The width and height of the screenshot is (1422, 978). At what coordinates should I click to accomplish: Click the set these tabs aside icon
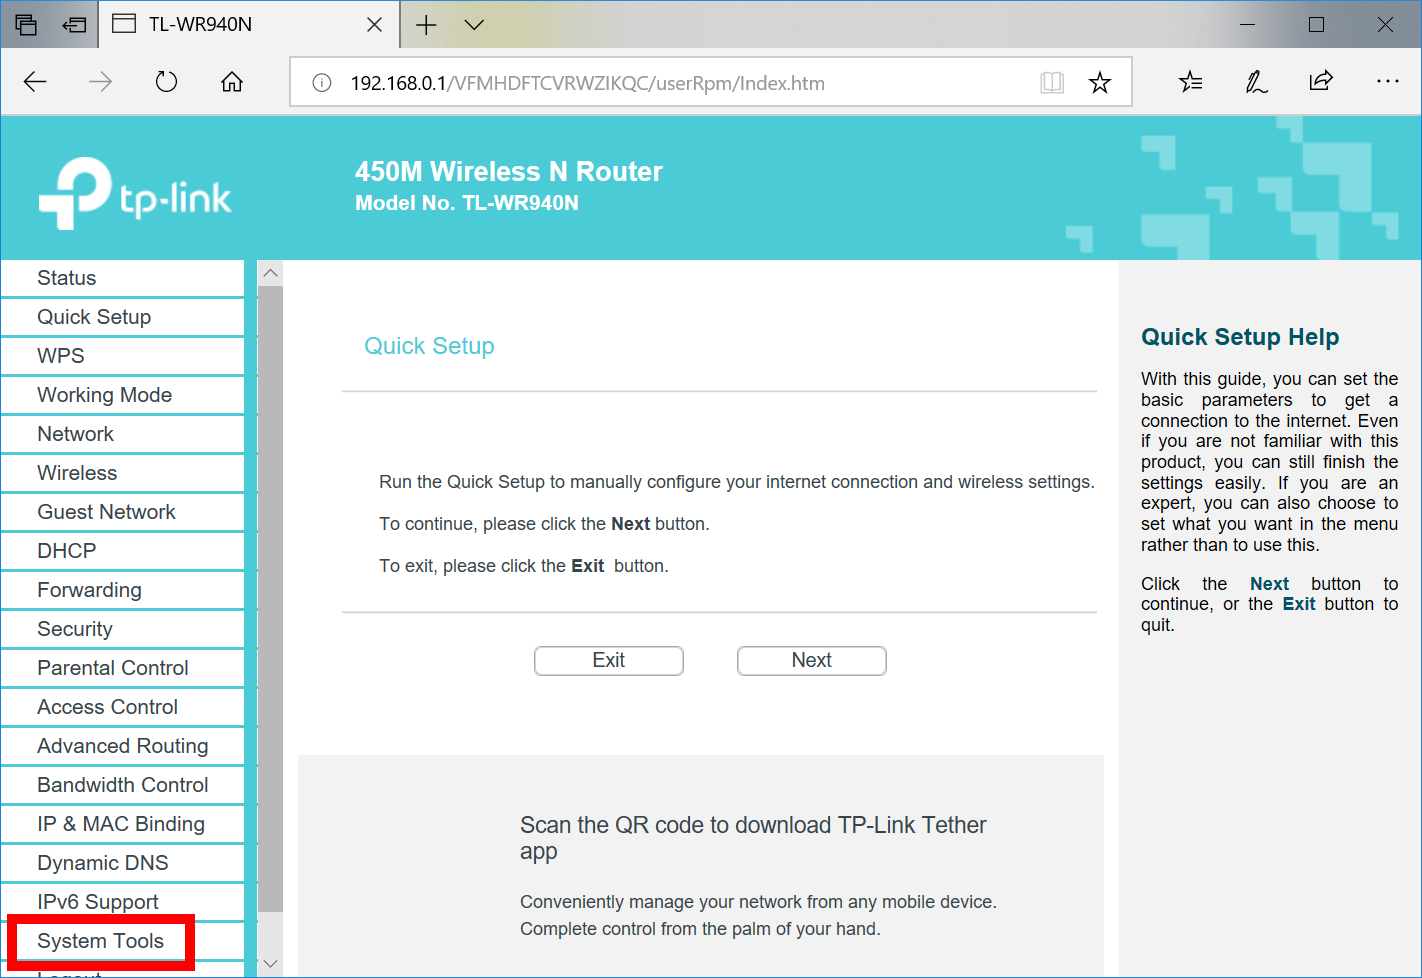(x=74, y=24)
